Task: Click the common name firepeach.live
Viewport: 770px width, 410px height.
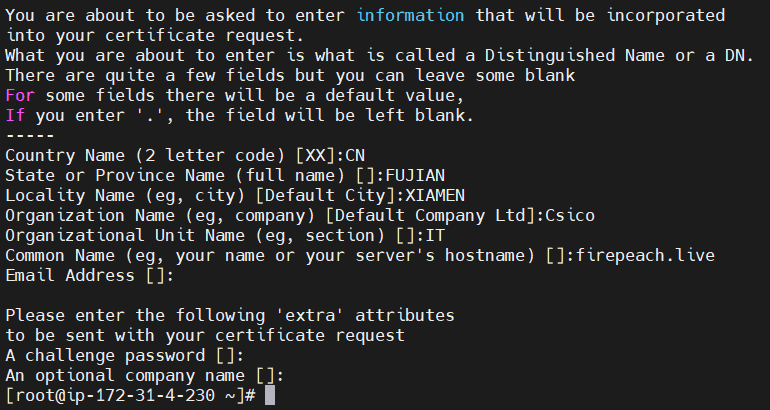Action: tap(645, 255)
